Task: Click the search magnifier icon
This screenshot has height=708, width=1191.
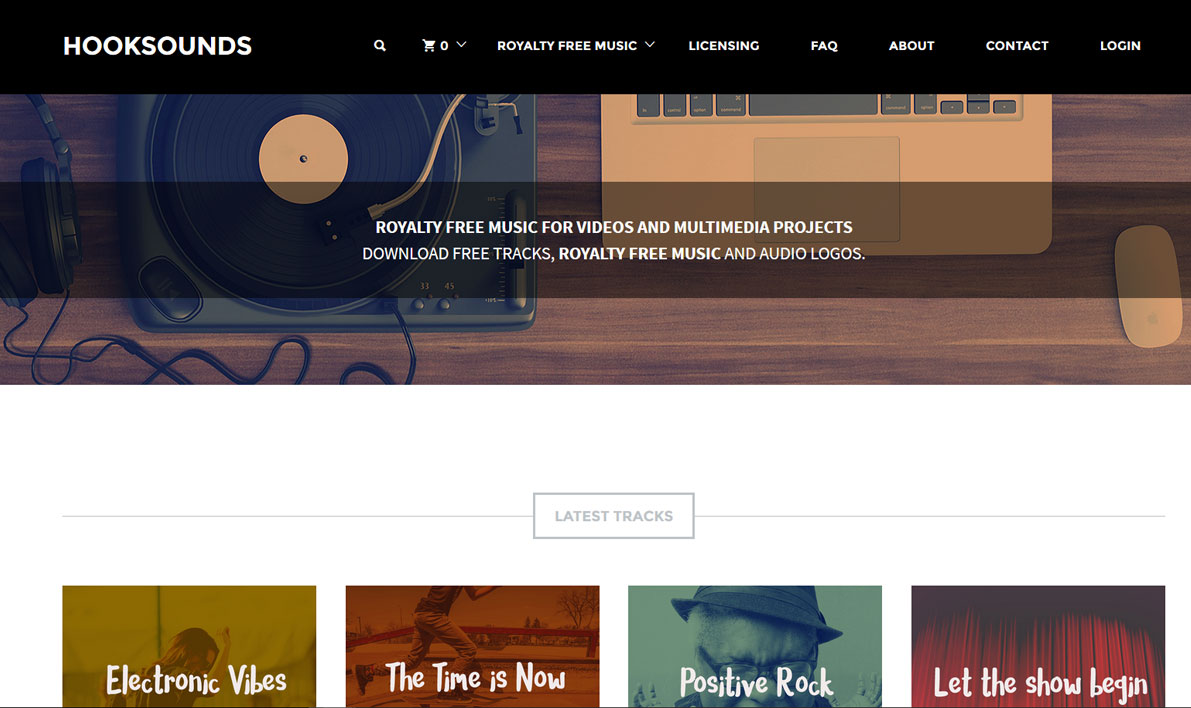Action: (x=380, y=46)
